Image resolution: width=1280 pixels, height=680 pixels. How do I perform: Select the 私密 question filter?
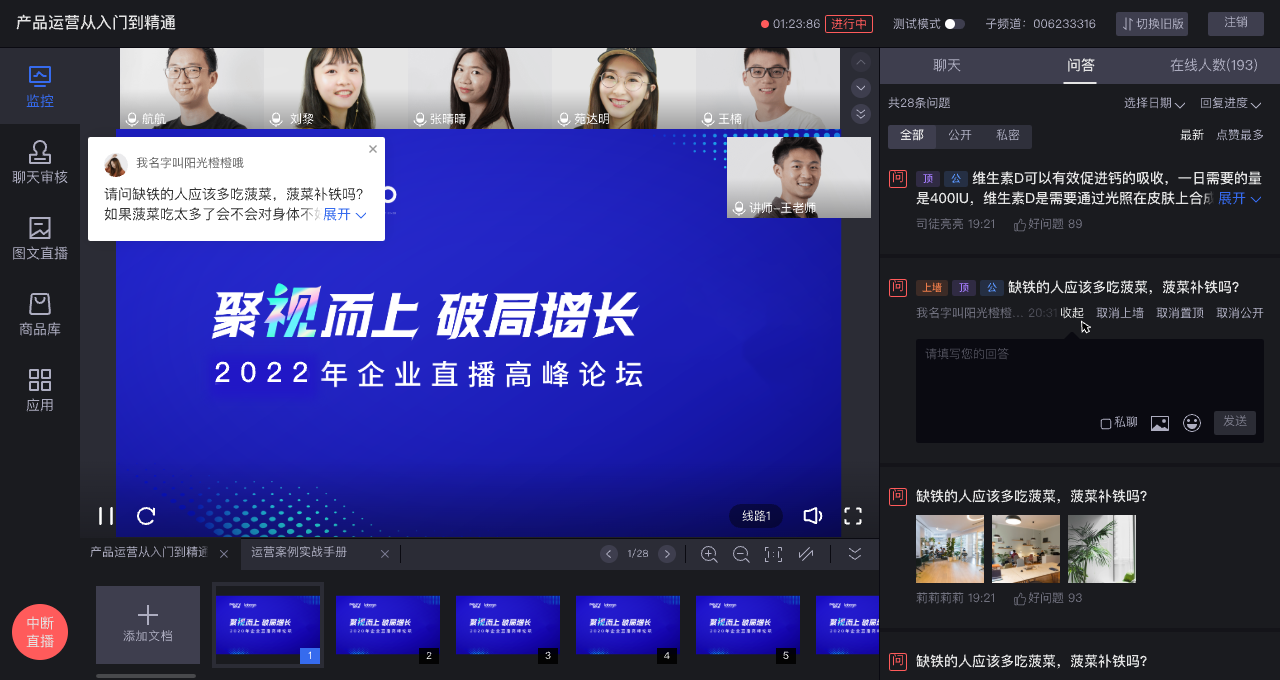(1008, 136)
